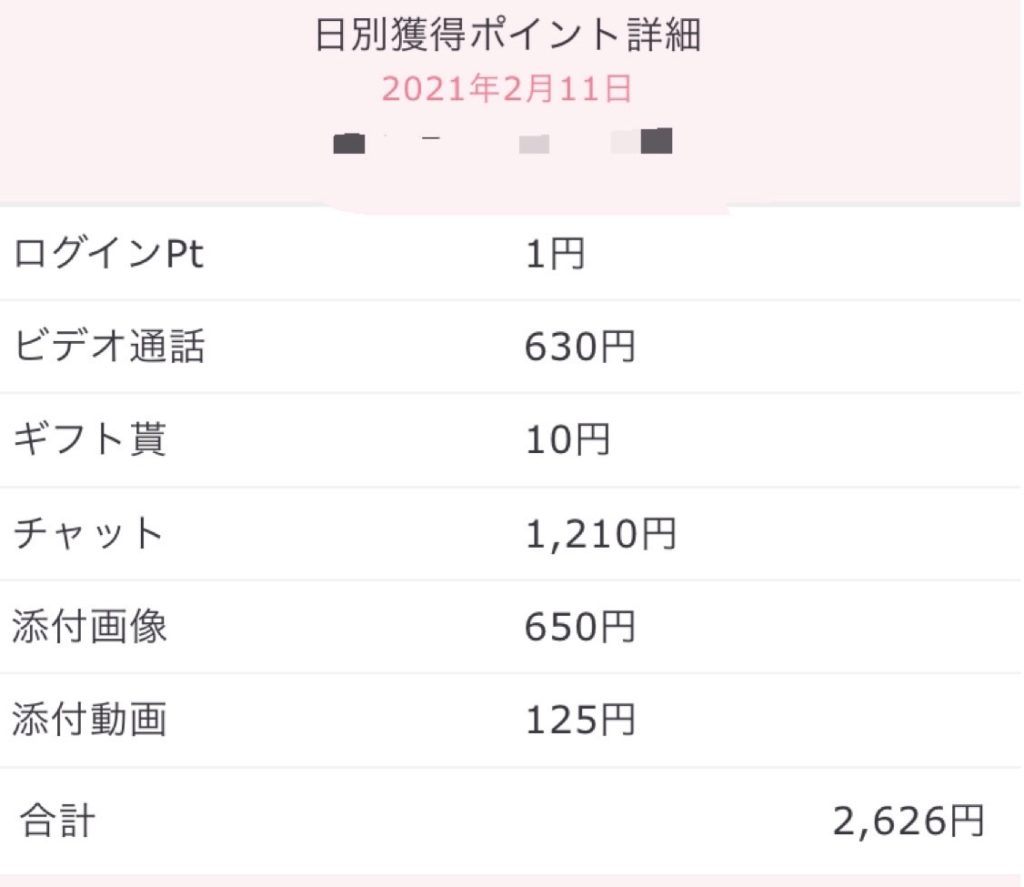Viewport: 1024px width, 887px height.
Task: Select the date 2021年2月11日
Action: pyautogui.click(x=506, y=90)
